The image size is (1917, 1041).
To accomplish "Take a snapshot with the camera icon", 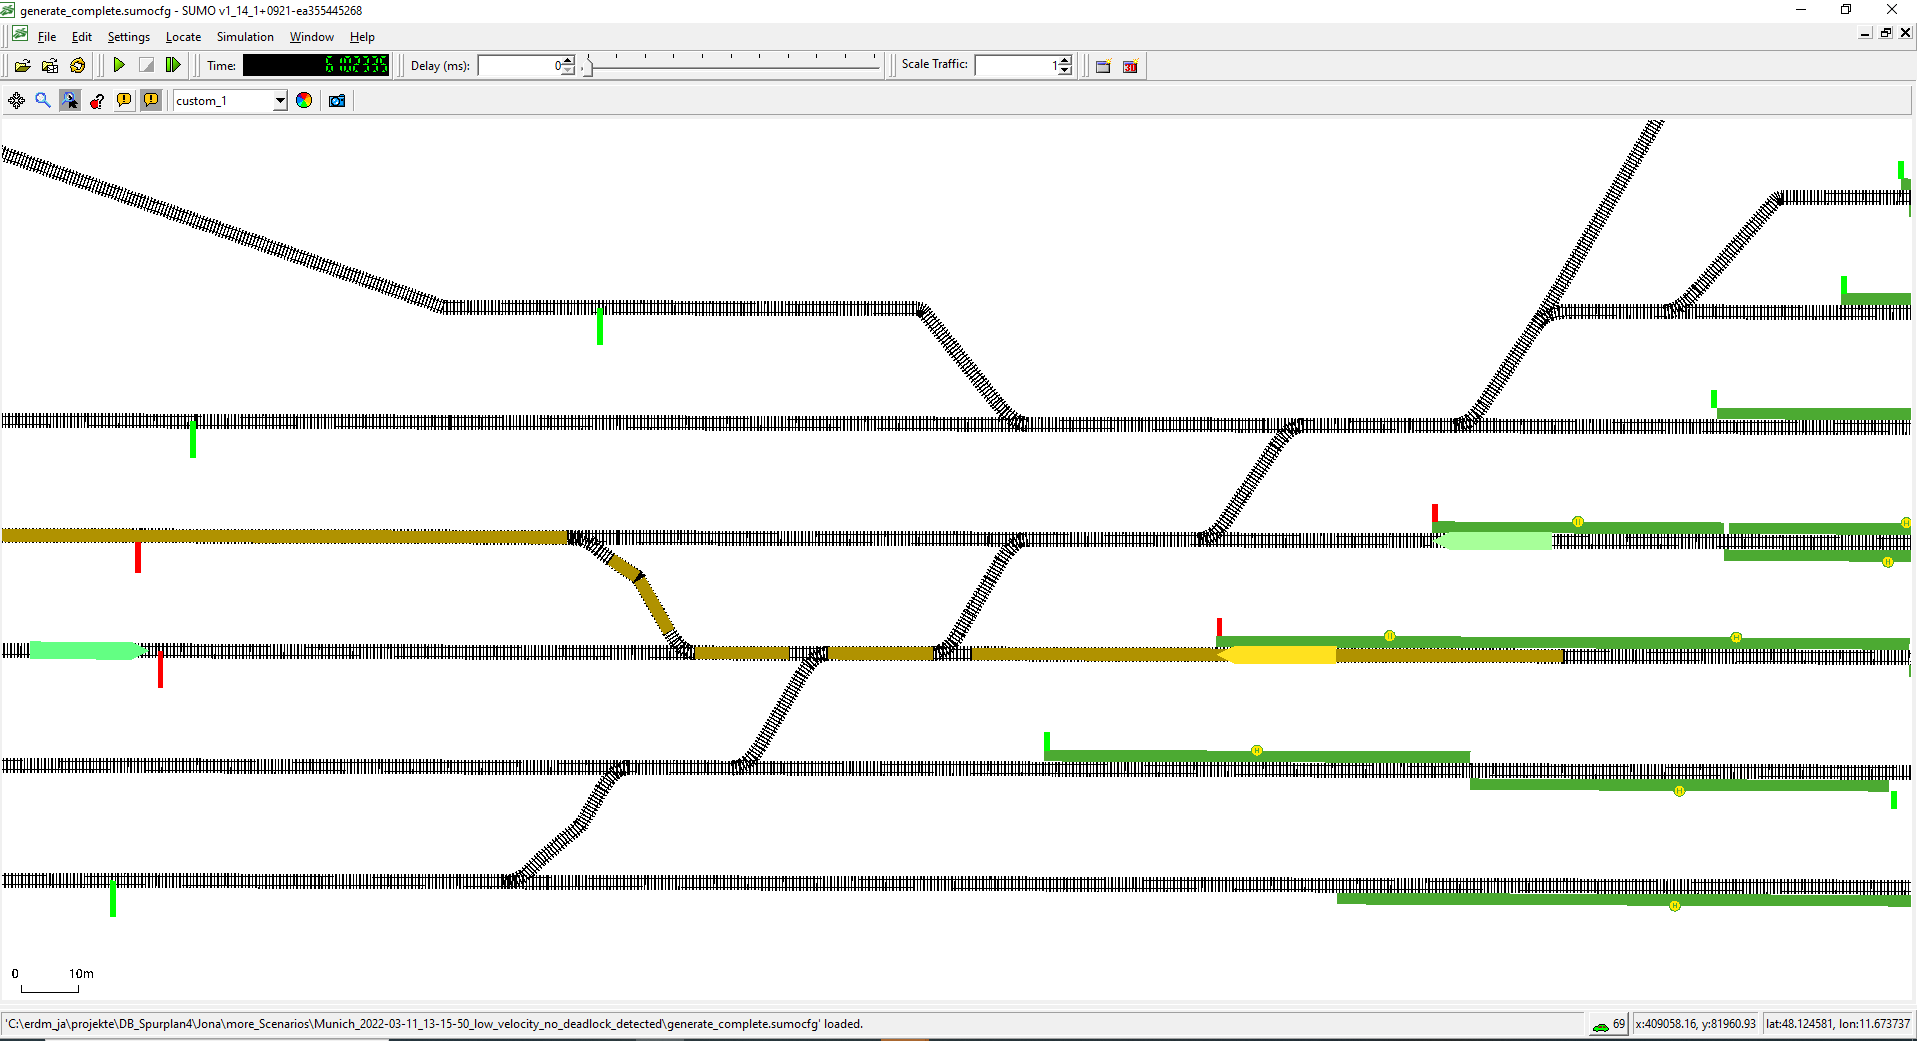I will (x=337, y=101).
